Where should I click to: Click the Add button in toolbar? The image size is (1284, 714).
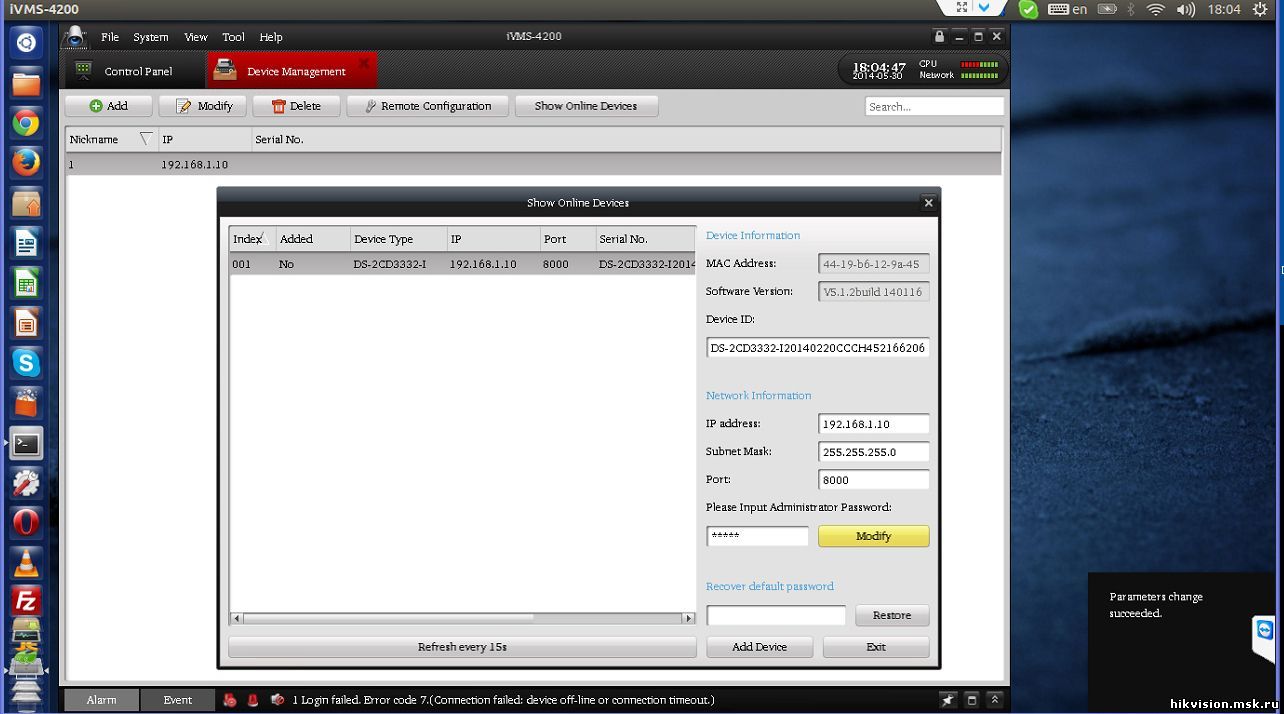point(109,106)
